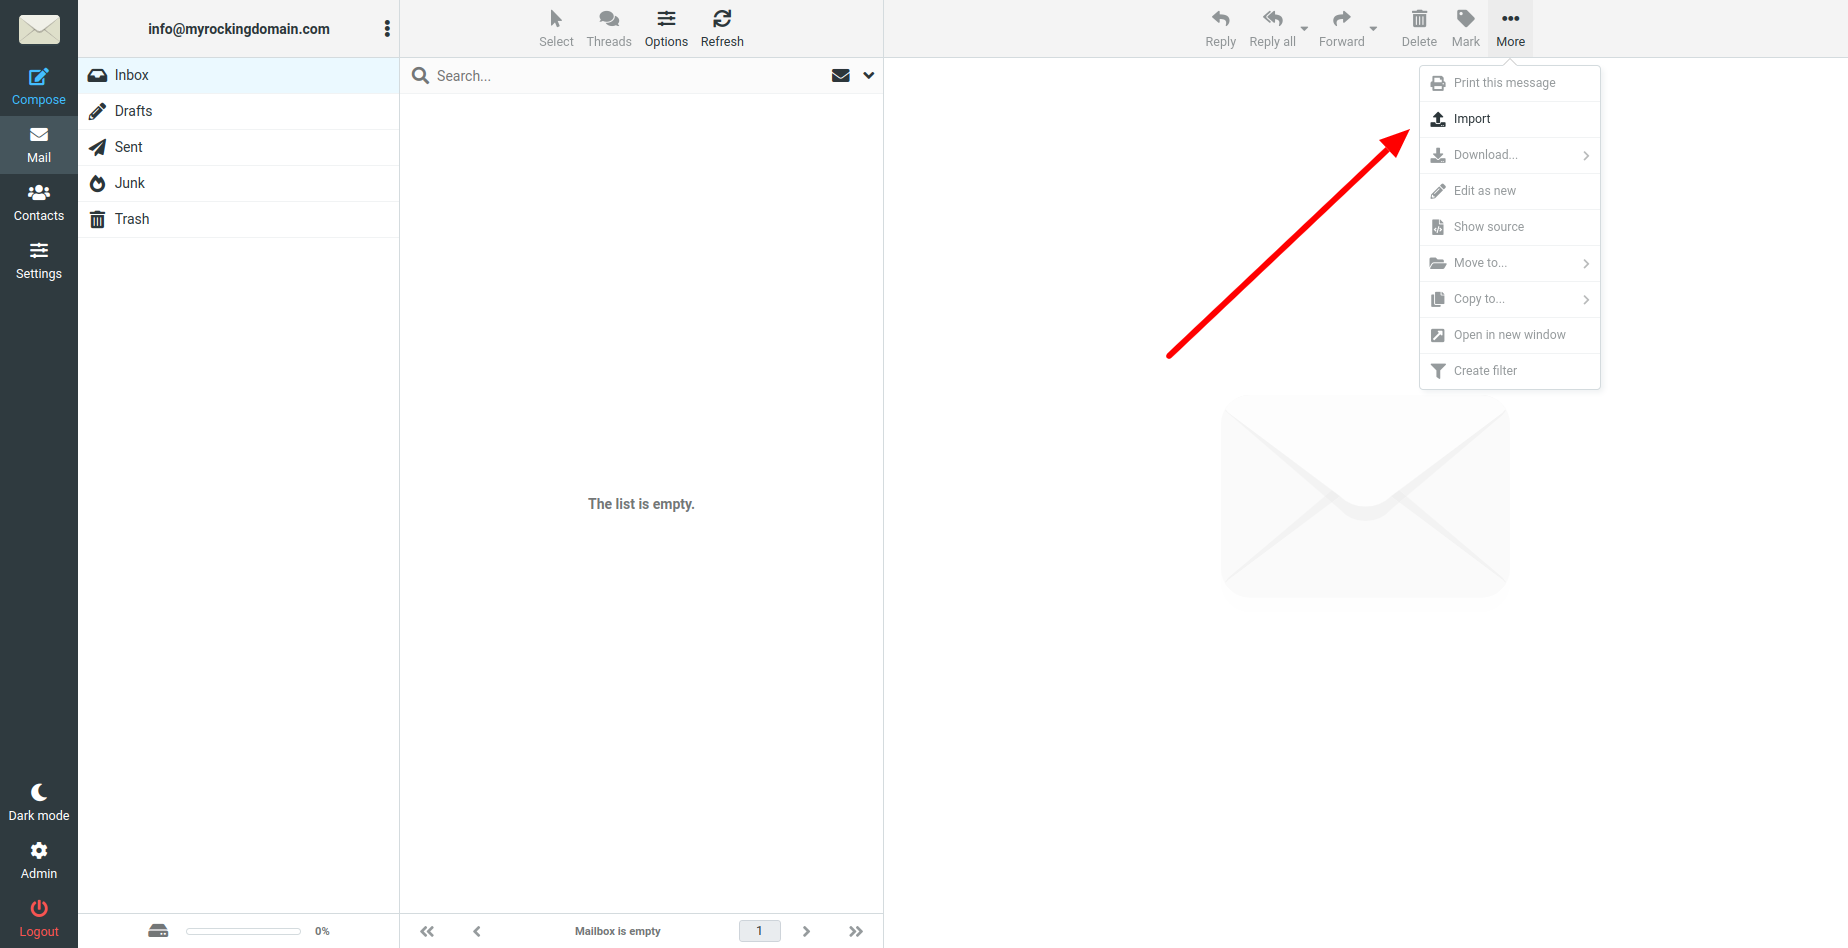Choose Show source
This screenshot has height=948, width=1848.
coord(1510,227)
